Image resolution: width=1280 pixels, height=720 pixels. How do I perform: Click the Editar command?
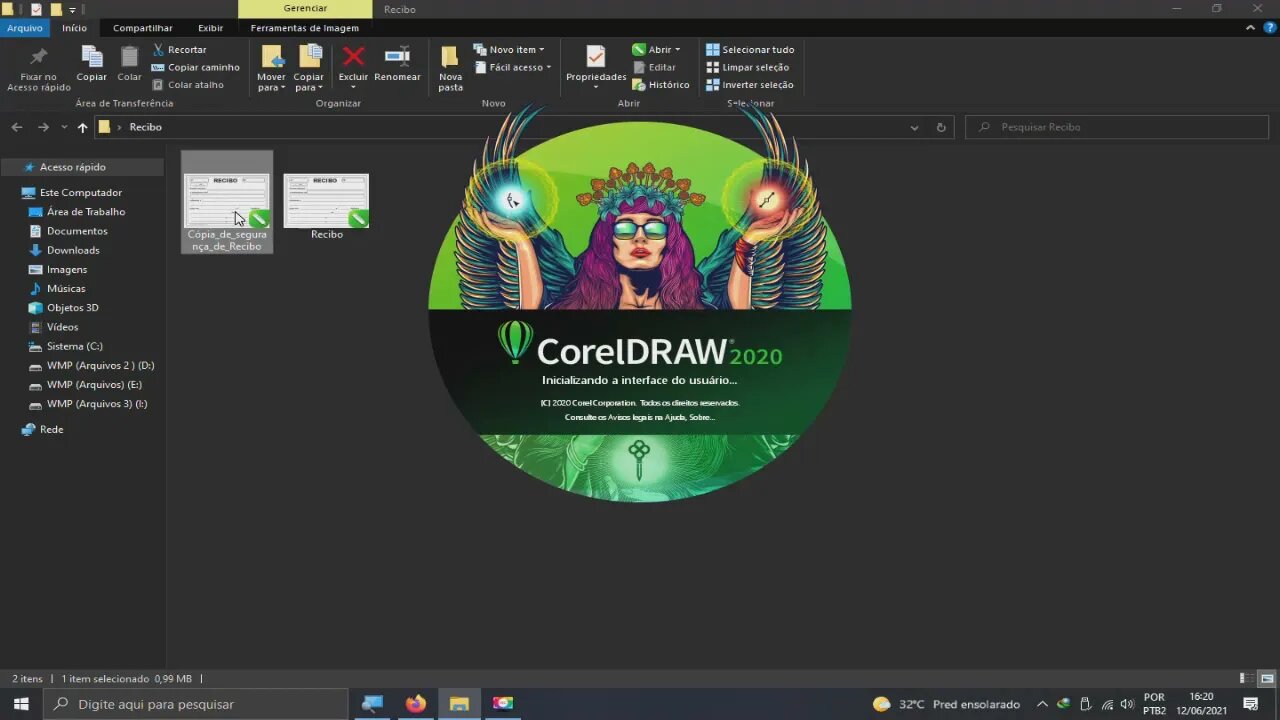(x=654, y=67)
